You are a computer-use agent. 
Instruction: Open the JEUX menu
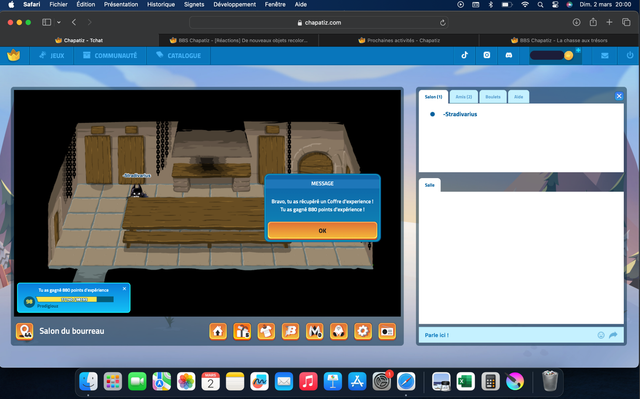coord(52,55)
